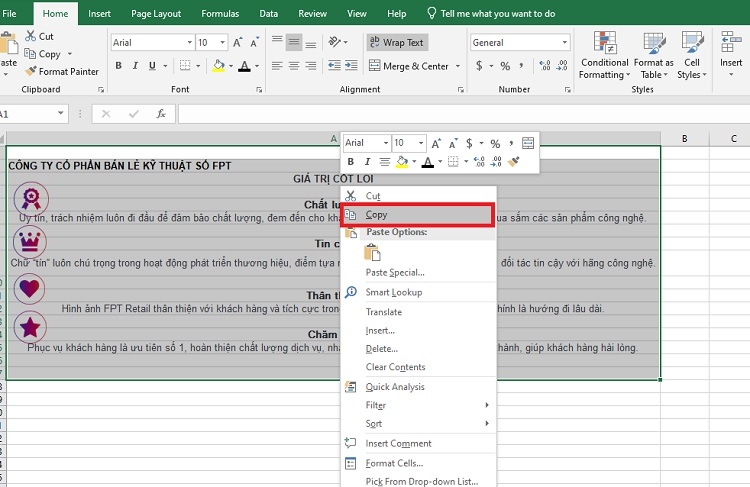Select Top Align in Alignment group
The image size is (750, 487).
[277, 42]
